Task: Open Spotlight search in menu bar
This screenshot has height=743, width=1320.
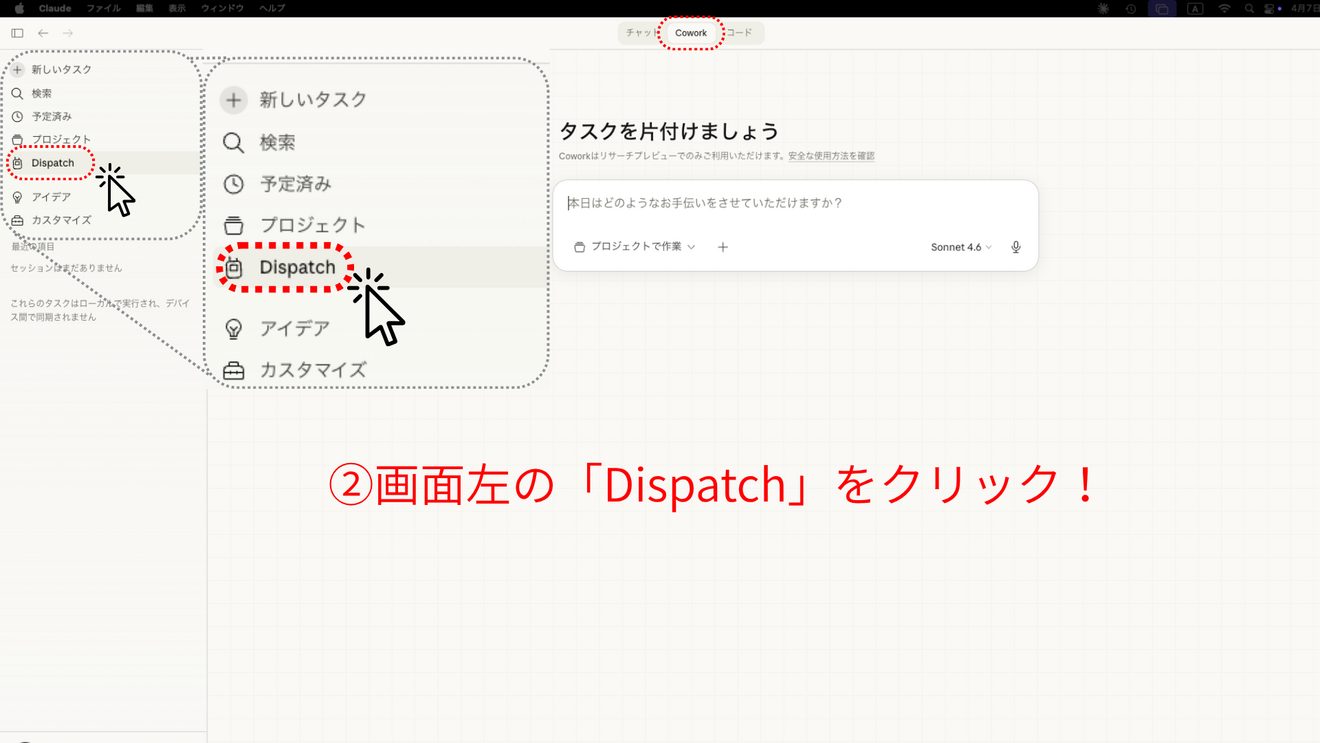Action: click(1249, 8)
